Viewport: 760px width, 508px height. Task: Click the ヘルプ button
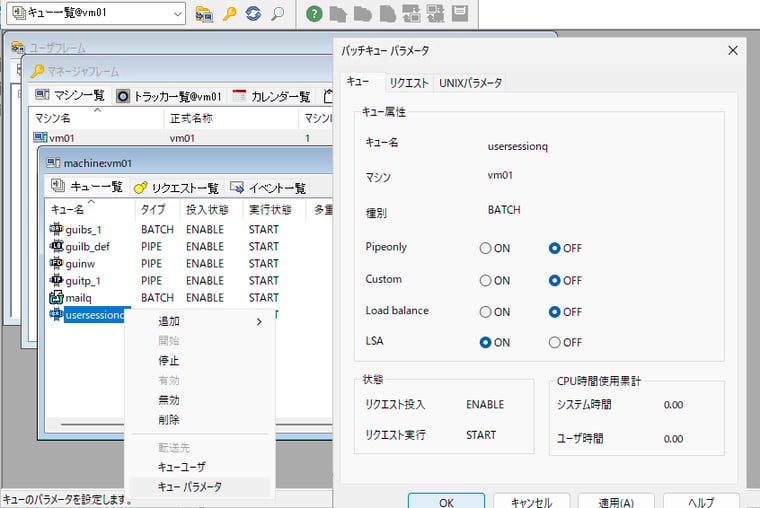coord(701,501)
